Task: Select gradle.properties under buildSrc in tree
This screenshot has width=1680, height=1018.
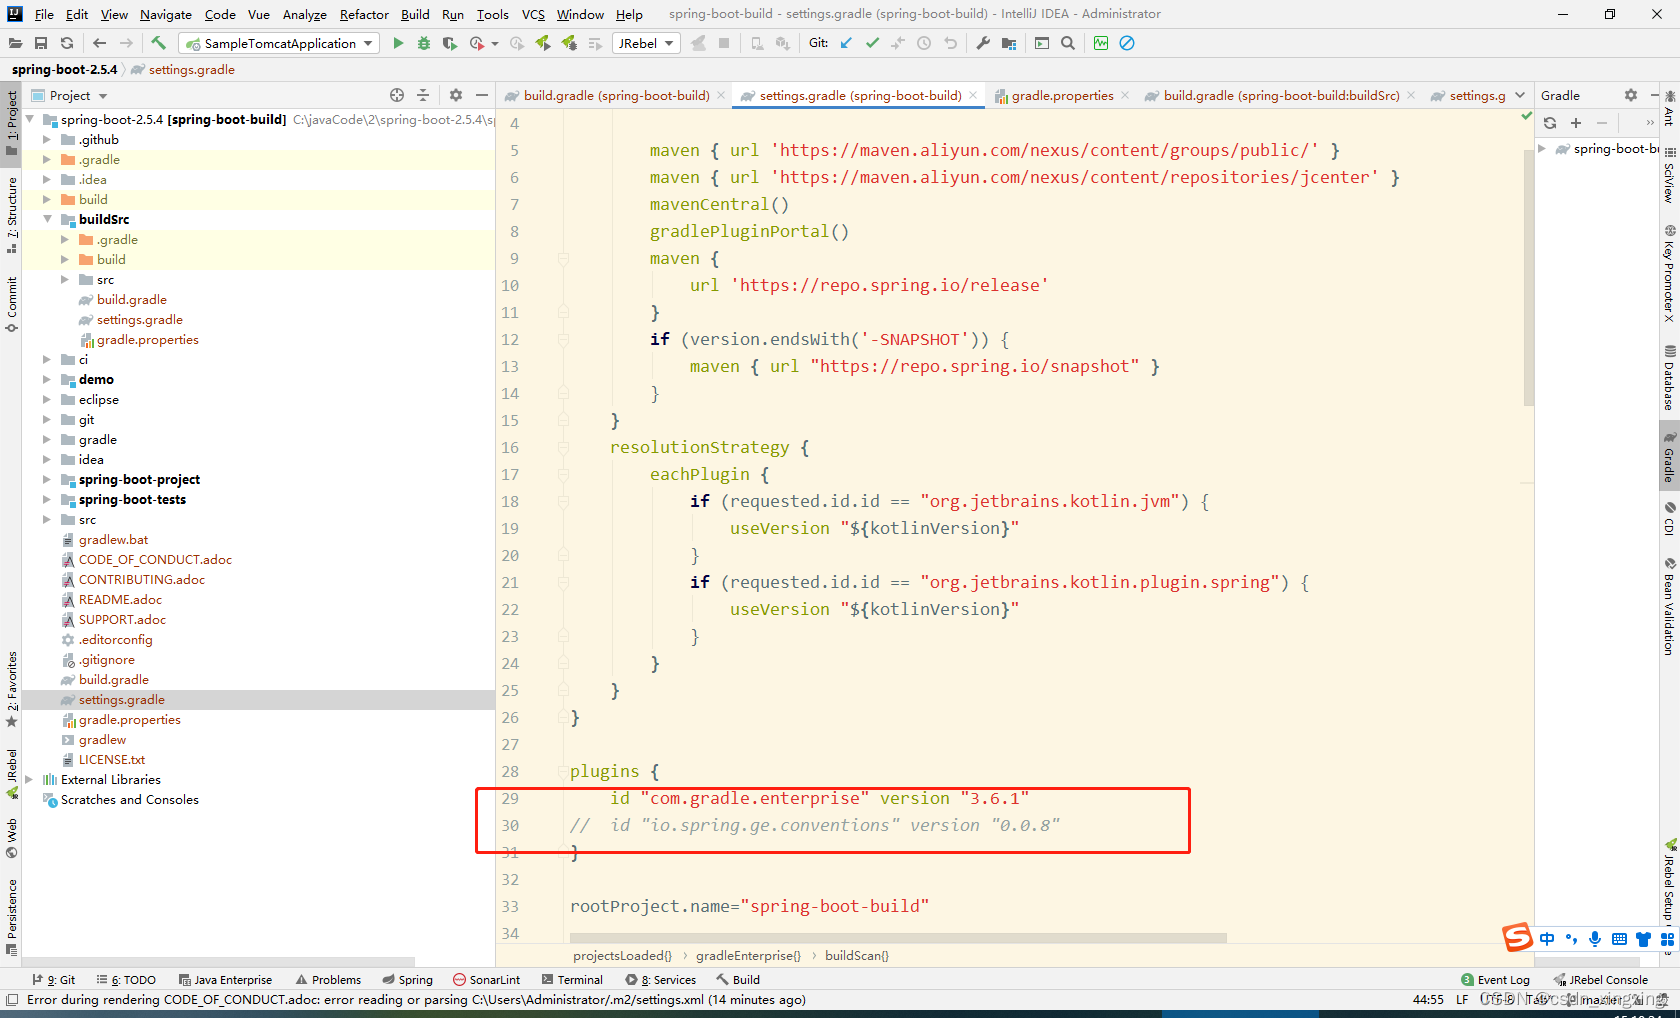Action: (147, 339)
